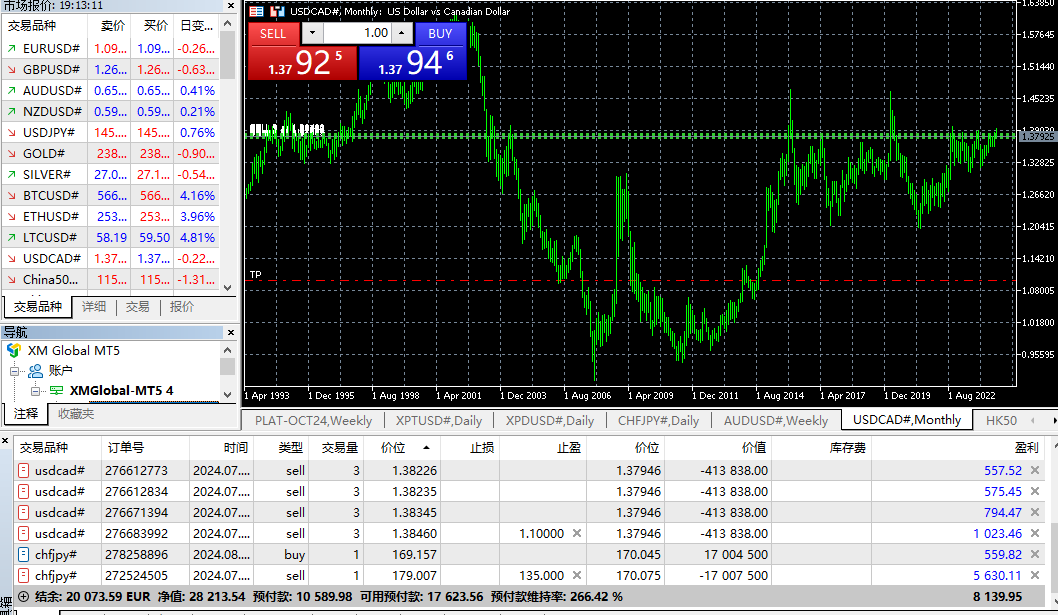The width and height of the screenshot is (1058, 615).
Task: Select ETHUSD# in Market Watch
Action: [x=111, y=216]
